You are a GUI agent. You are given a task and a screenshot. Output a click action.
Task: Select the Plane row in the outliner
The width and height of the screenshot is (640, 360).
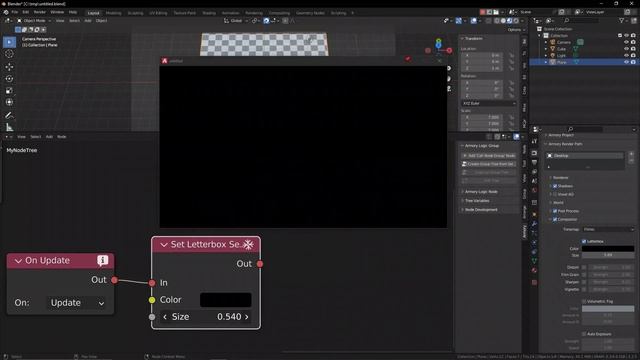[x=583, y=62]
